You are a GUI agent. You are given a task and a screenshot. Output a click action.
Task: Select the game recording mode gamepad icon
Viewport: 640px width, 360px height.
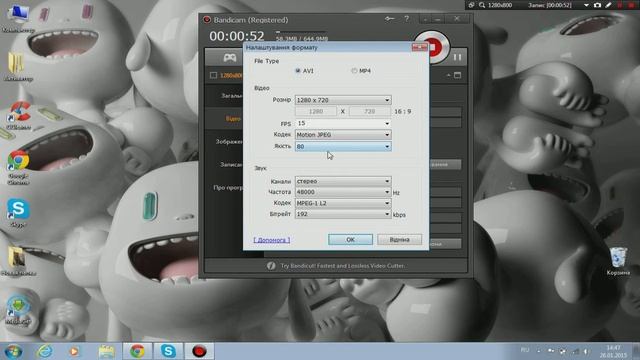(230, 58)
